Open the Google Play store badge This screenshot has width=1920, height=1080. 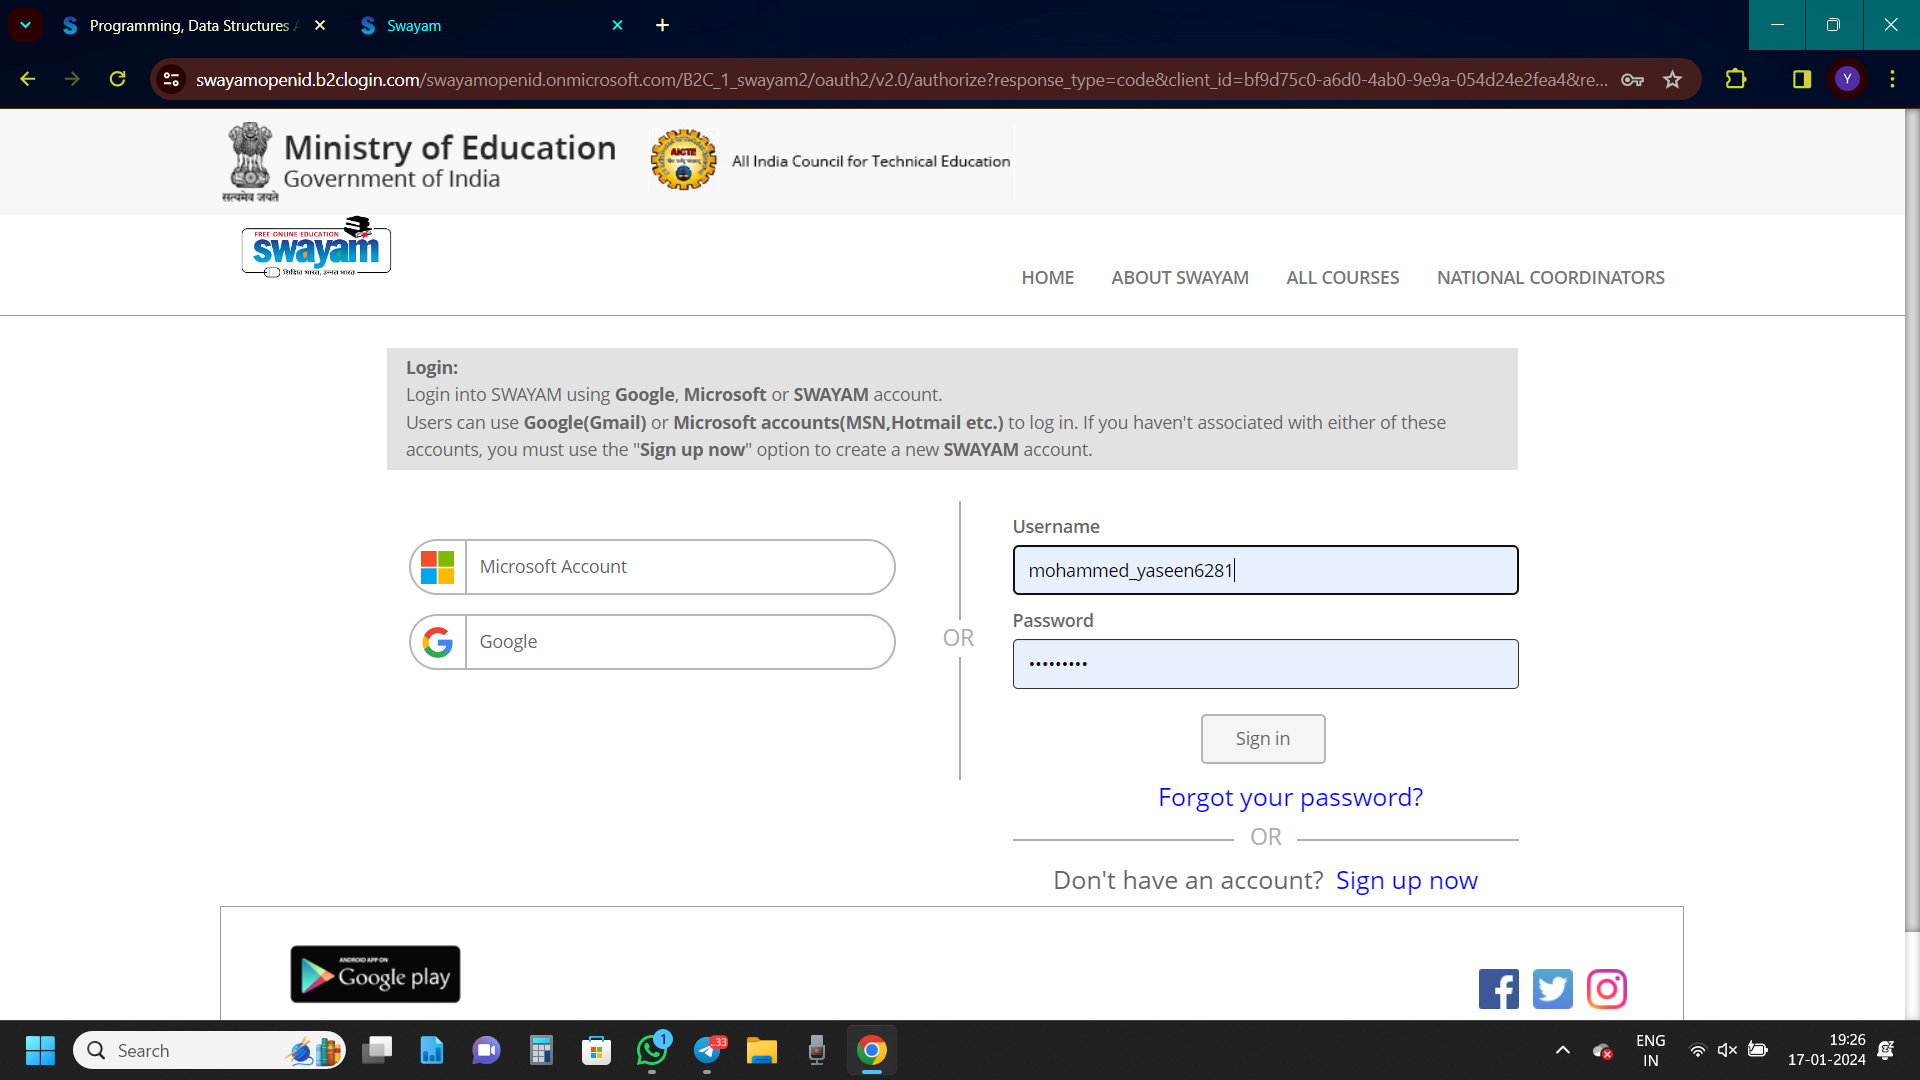(375, 974)
